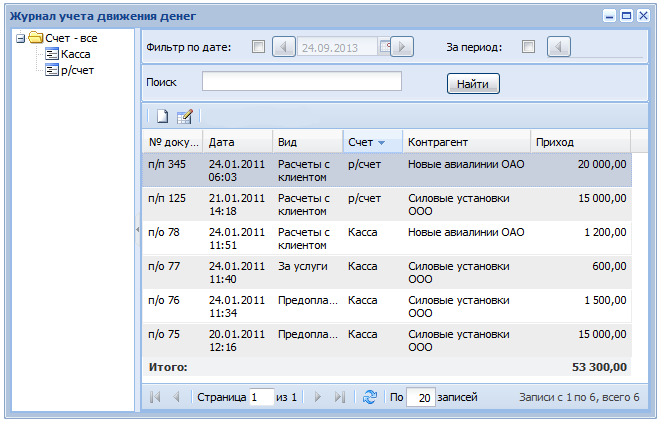
Task: Click the Поиск search input field
Action: point(302,81)
